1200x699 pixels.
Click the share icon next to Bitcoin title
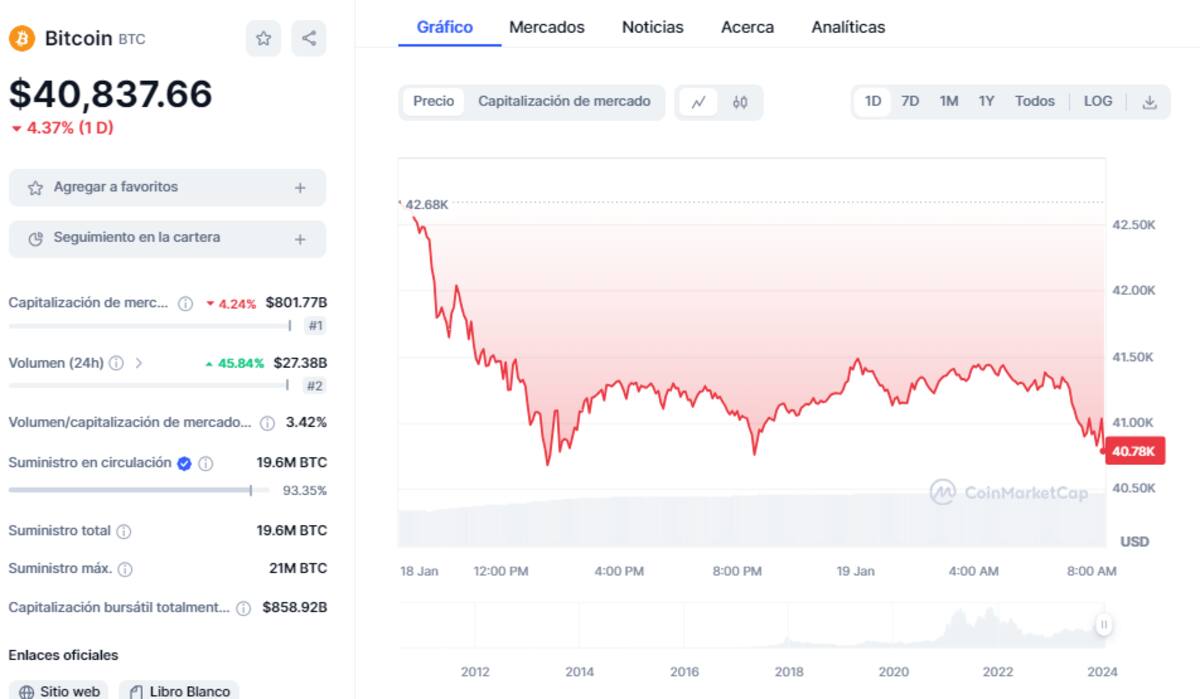[x=309, y=39]
